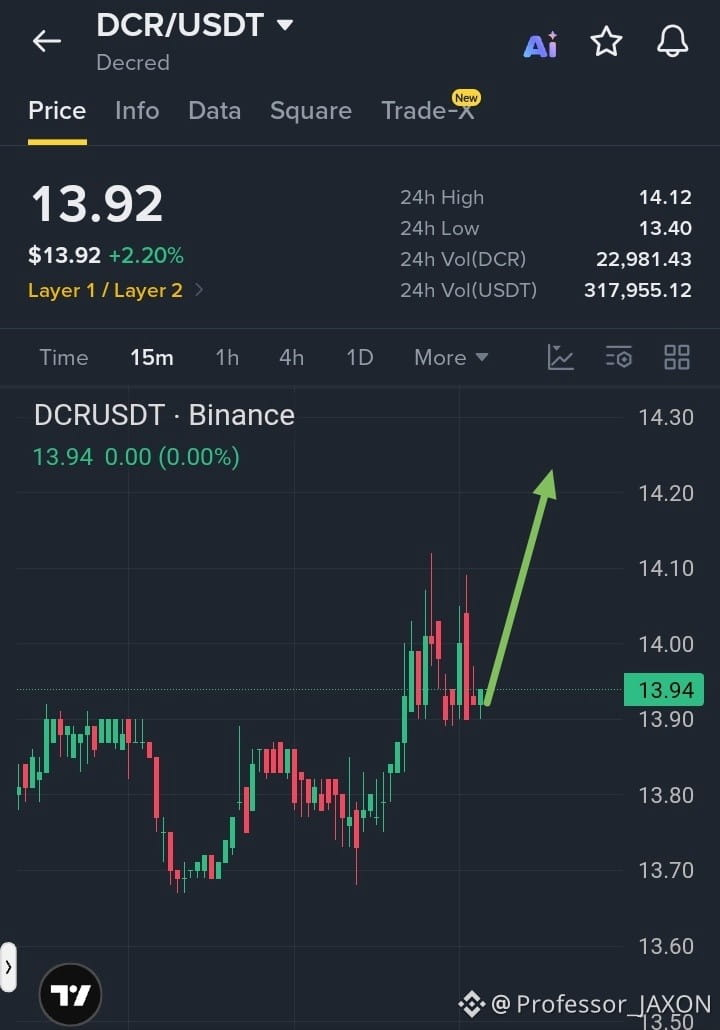Switch to the Data tab
Image resolution: width=720 pixels, height=1030 pixels.
tap(214, 110)
